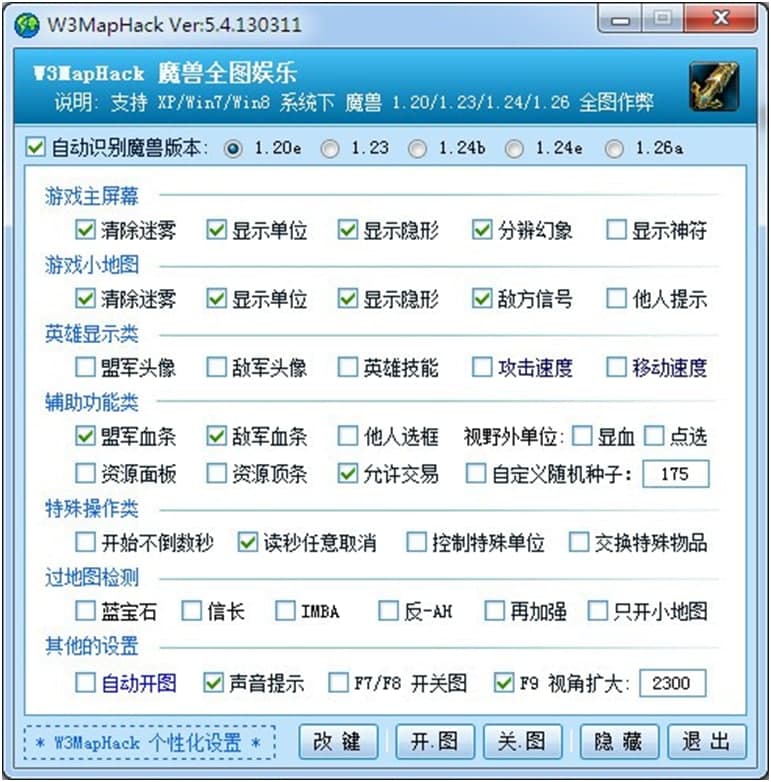Enable the 点选 checkbox for 视野外单位
Viewport: 771px width, 782px height.
[x=654, y=436]
